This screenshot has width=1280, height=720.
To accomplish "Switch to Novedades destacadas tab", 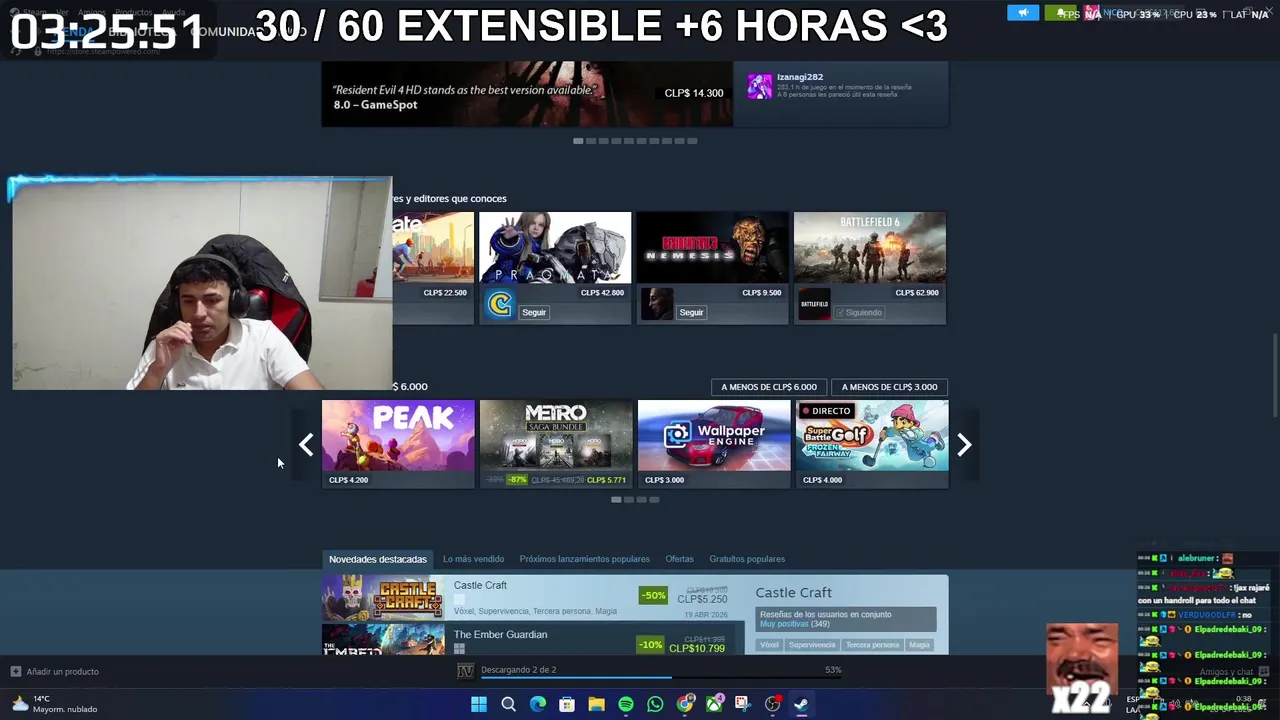I will [378, 559].
